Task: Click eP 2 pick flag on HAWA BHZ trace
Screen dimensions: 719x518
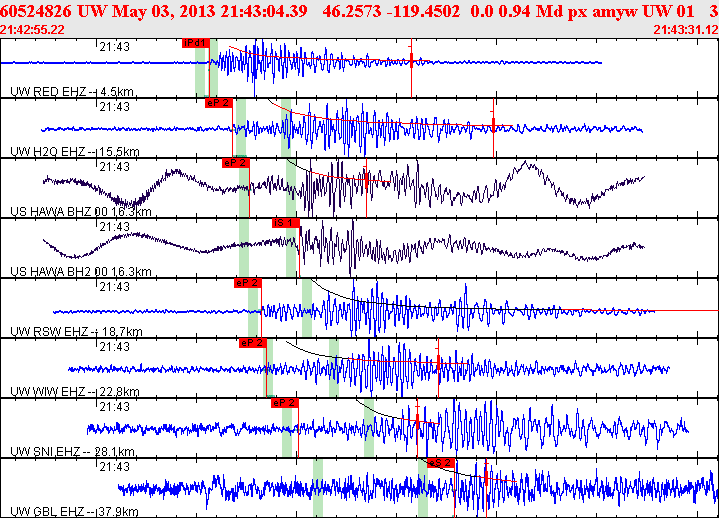Action: pyautogui.click(x=235, y=162)
